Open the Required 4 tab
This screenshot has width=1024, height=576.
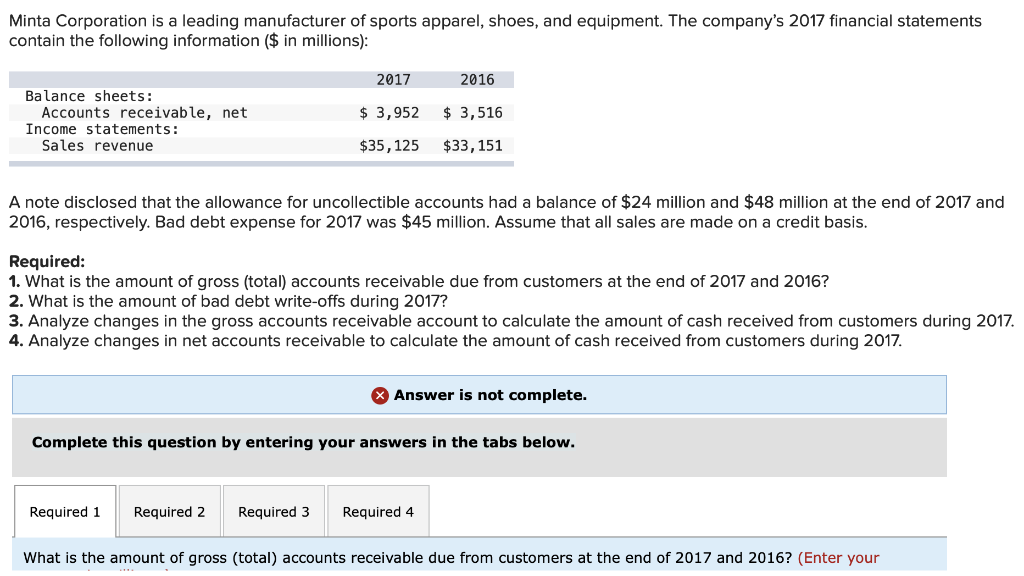click(377, 511)
